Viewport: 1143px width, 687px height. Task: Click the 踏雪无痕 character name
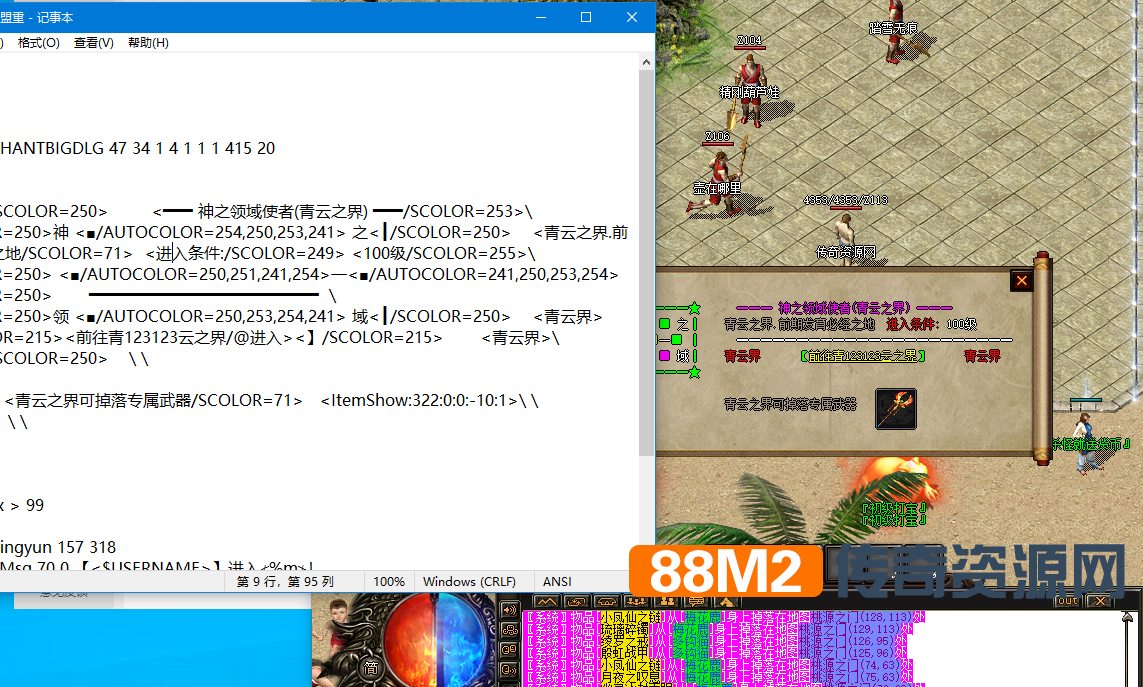pyautogui.click(x=893, y=28)
